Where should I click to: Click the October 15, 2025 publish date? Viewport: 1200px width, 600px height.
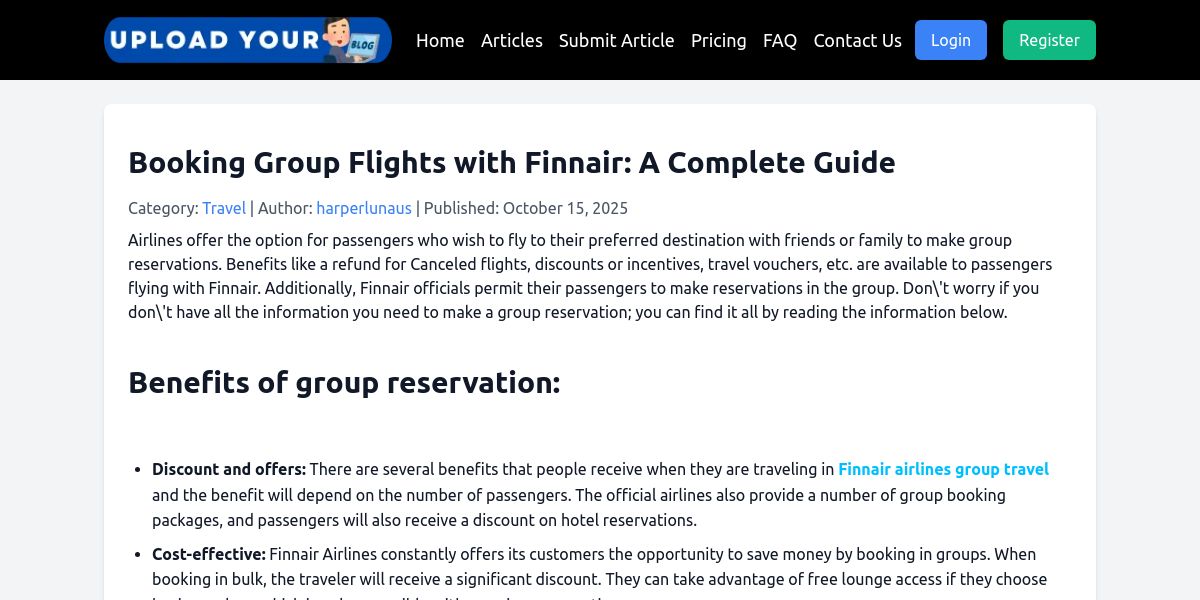[565, 208]
